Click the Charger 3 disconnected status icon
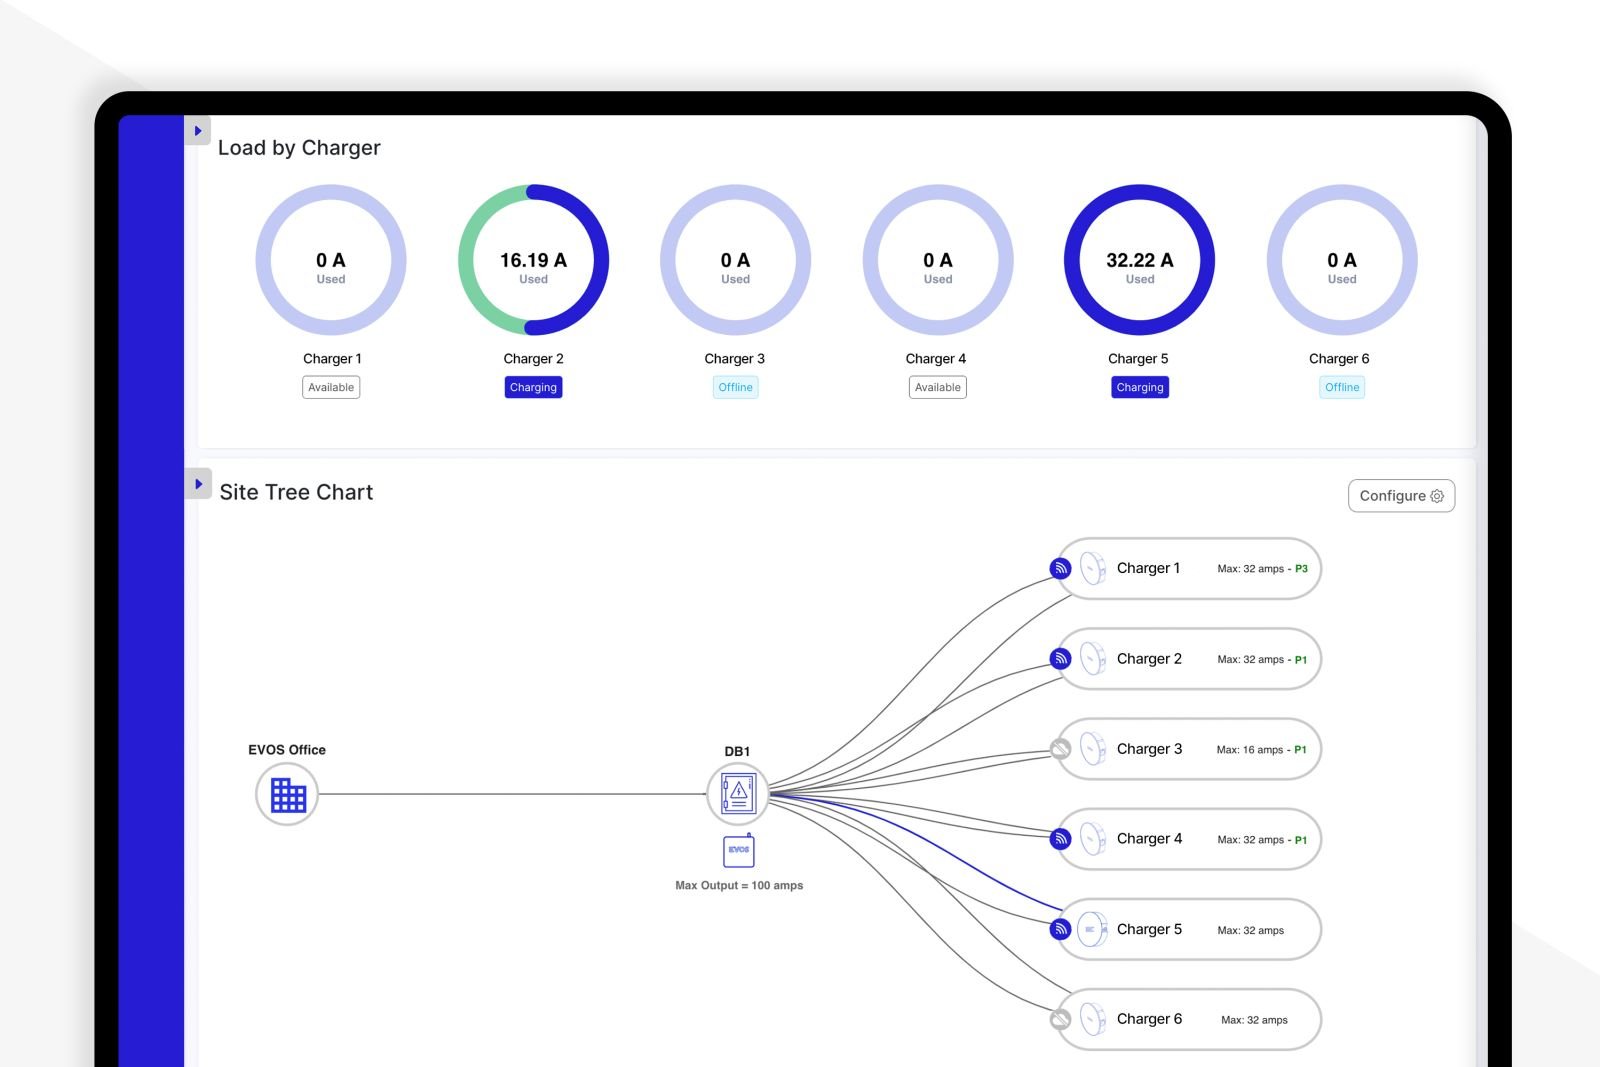Image resolution: width=1600 pixels, height=1067 pixels. 1061,749
